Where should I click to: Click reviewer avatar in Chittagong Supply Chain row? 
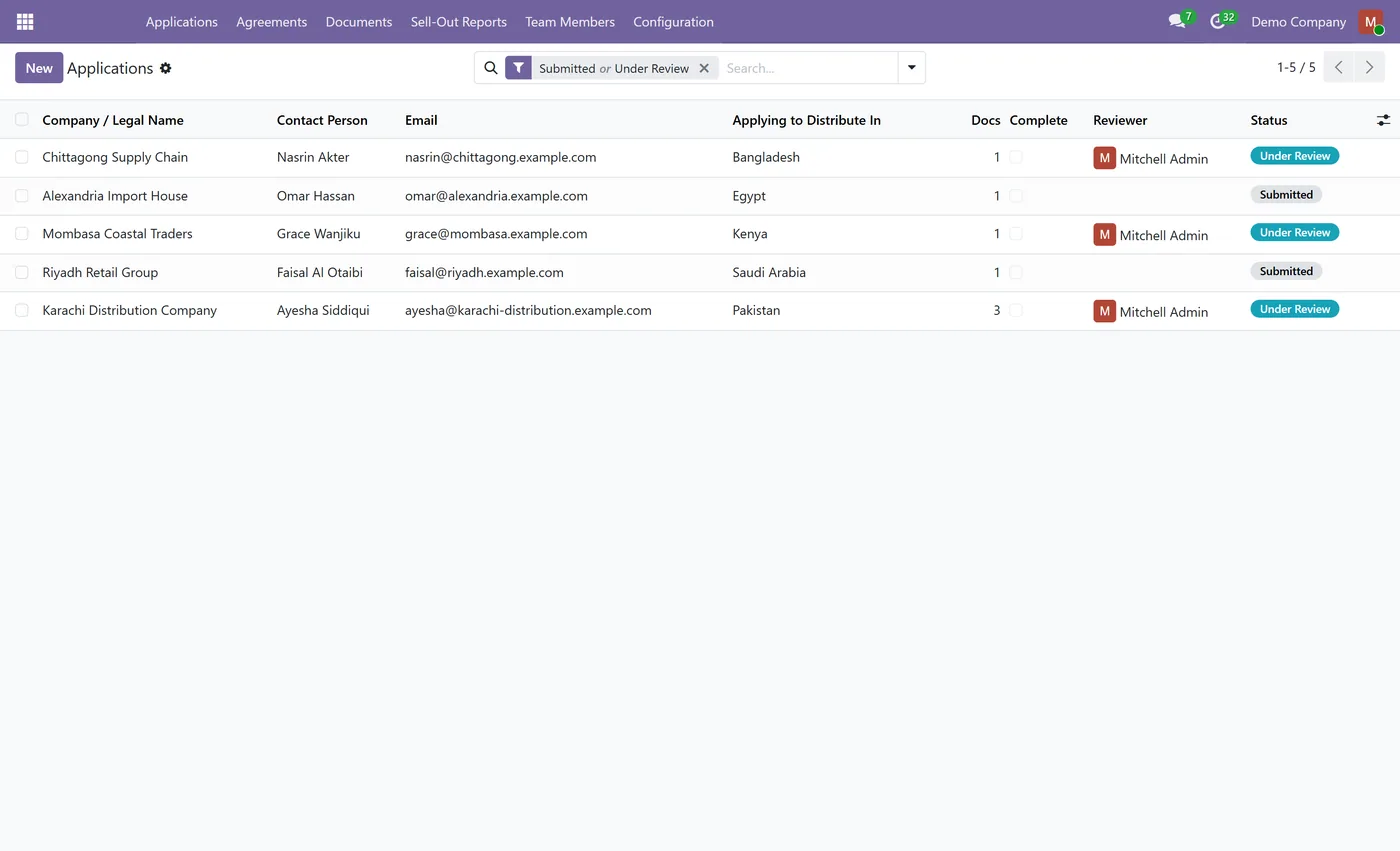coord(1104,158)
